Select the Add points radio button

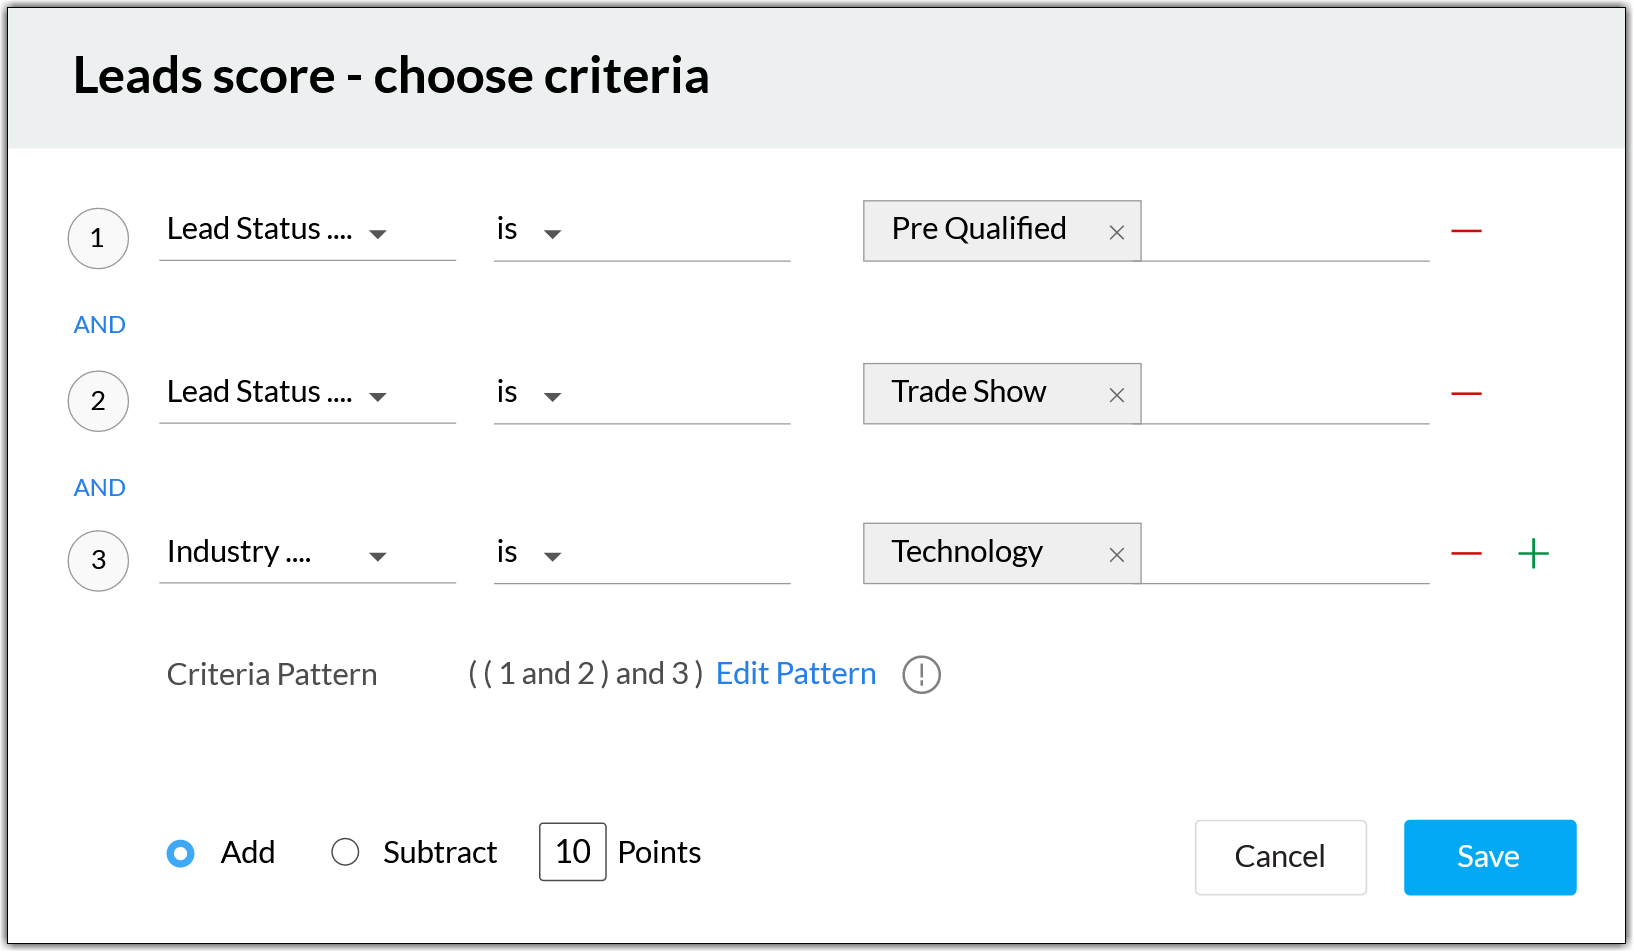click(x=181, y=853)
